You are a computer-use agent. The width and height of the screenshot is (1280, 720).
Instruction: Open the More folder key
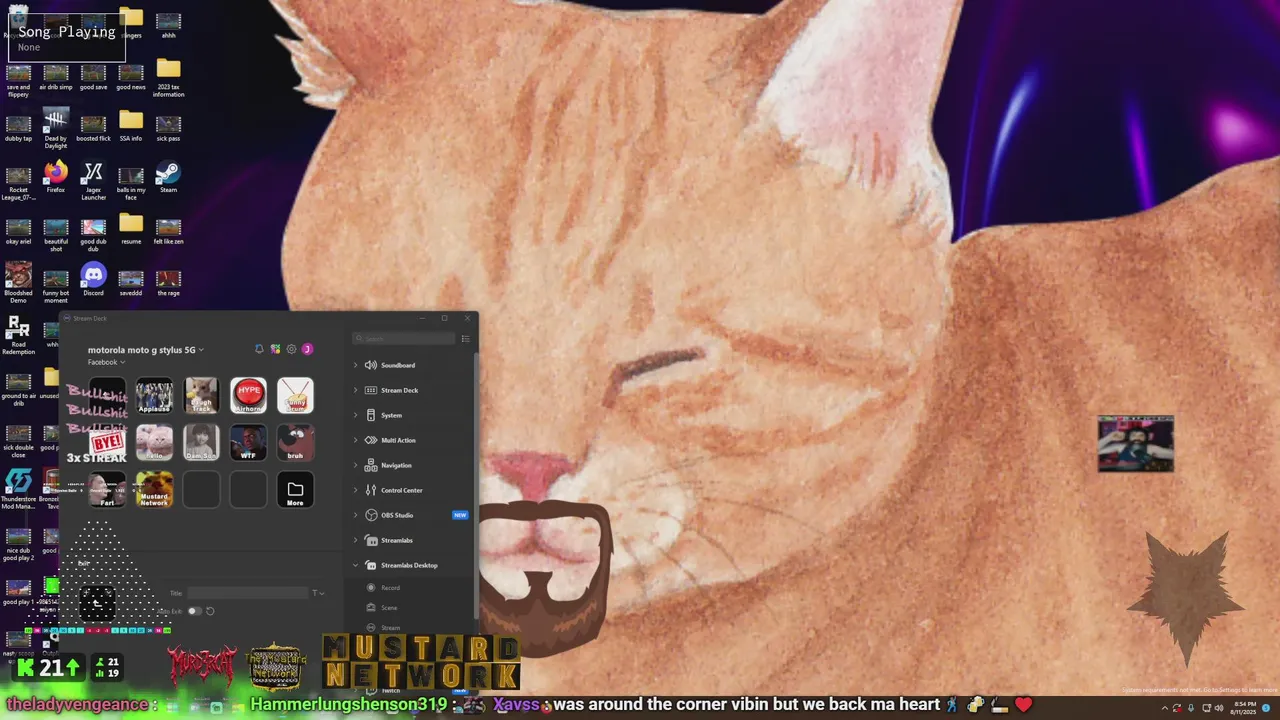pos(295,490)
